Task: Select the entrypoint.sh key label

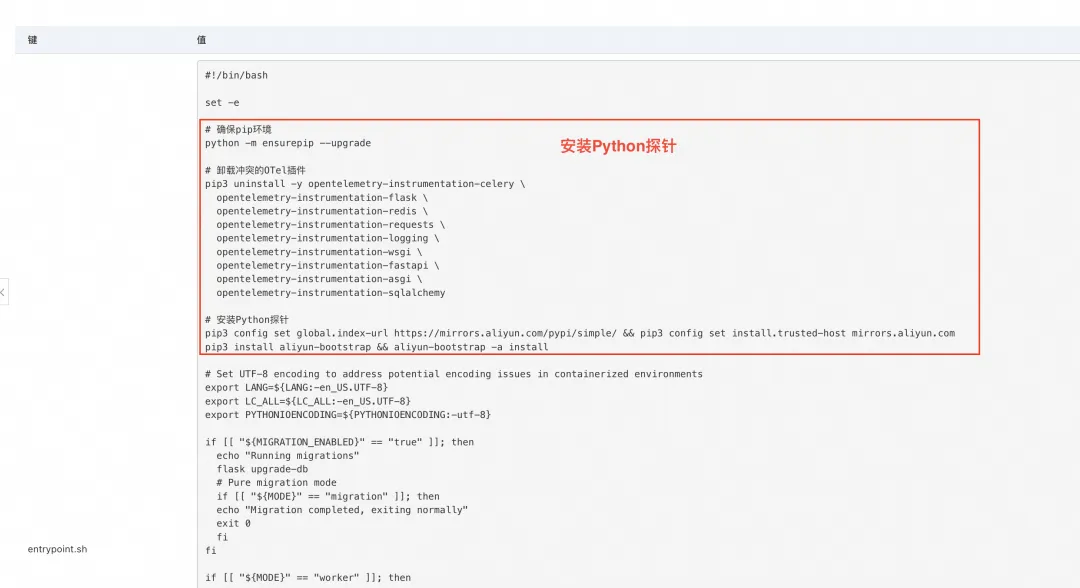Action: 57,549
